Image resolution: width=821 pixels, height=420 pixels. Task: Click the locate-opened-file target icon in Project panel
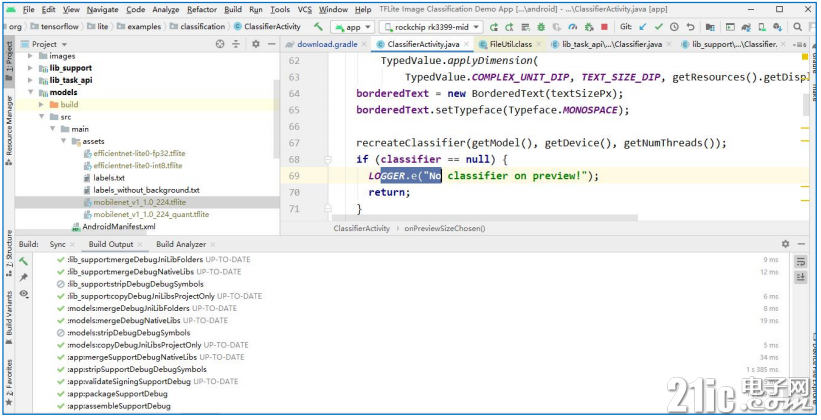tap(220, 44)
